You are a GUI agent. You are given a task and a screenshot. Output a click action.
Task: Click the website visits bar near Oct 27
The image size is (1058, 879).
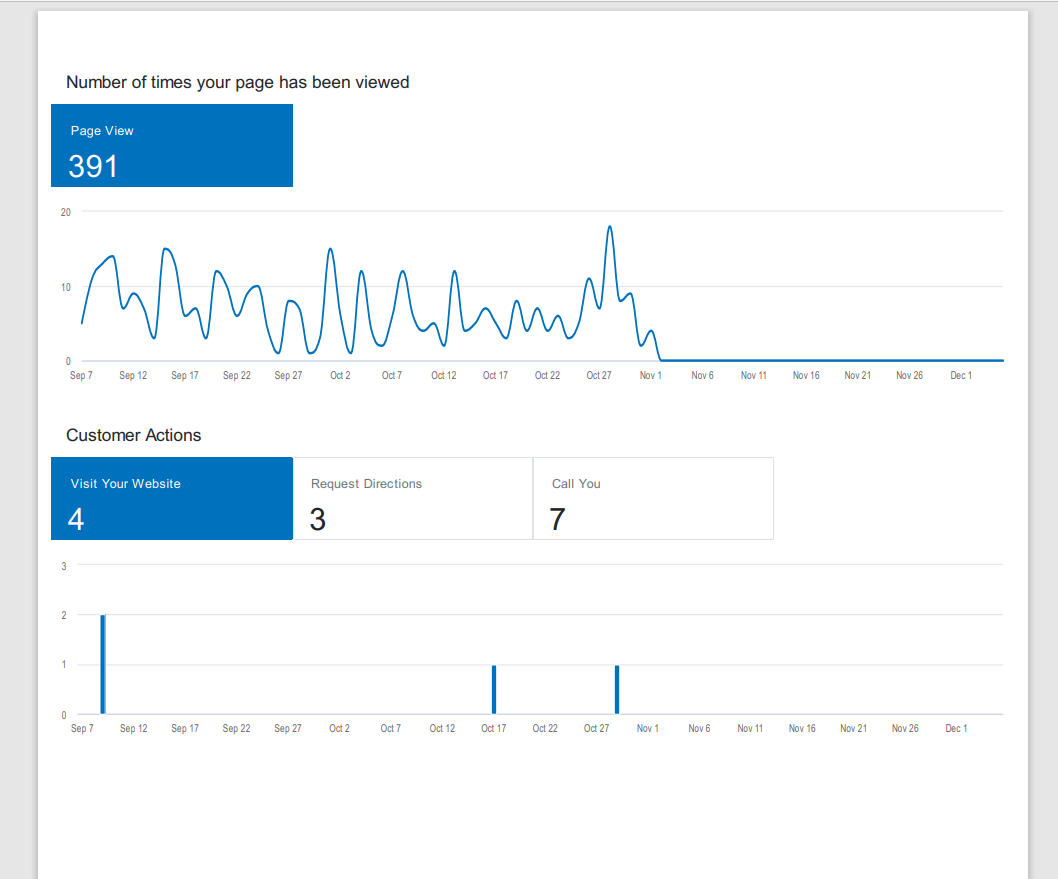pyautogui.click(x=617, y=689)
